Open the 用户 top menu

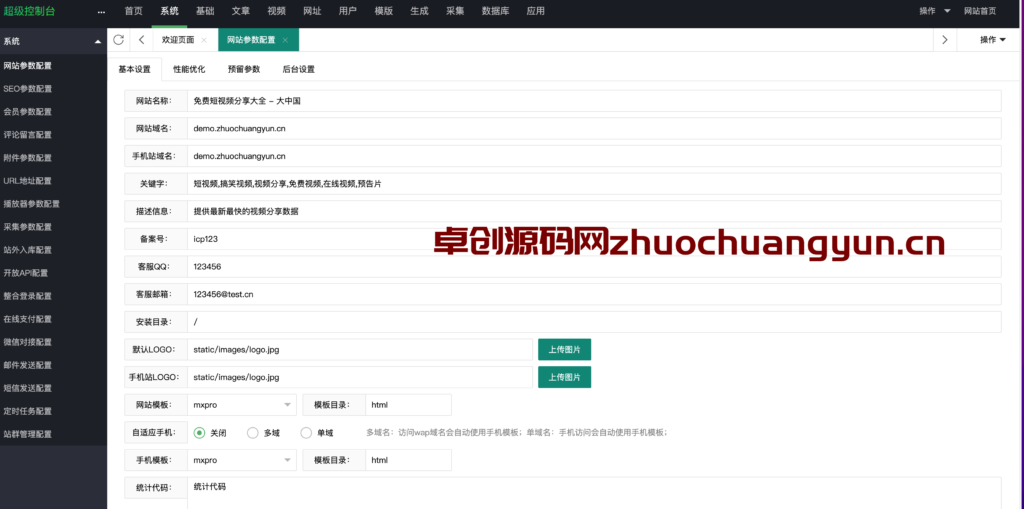coord(348,11)
